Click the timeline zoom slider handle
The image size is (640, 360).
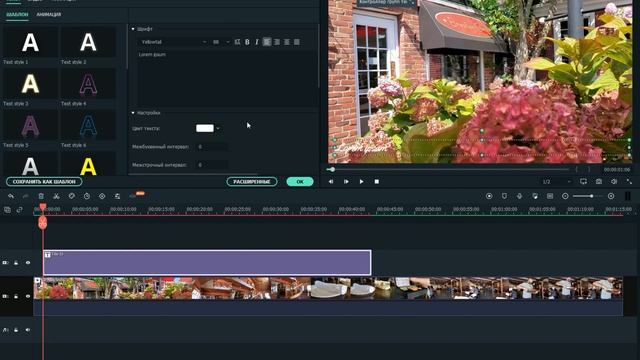[591, 196]
